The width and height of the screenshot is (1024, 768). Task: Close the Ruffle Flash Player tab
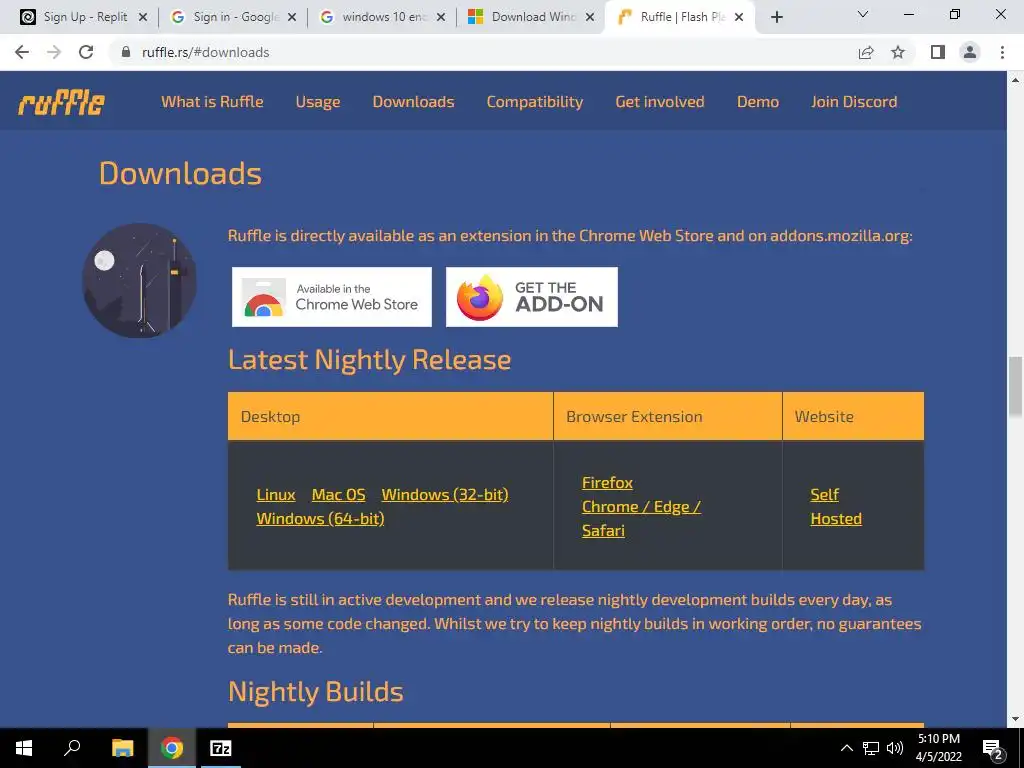[739, 17]
